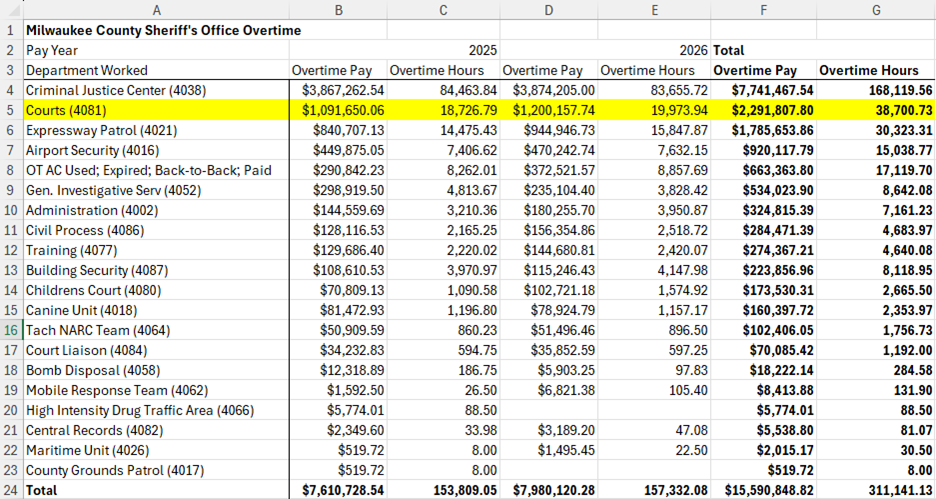Select Bomb Disposal (4058) cell

(156, 370)
